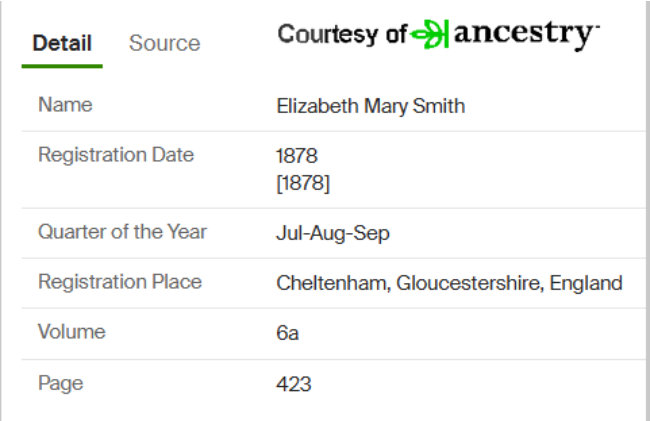This screenshot has height=421, width=650.
Task: Click the Page label
Action: coord(61,384)
